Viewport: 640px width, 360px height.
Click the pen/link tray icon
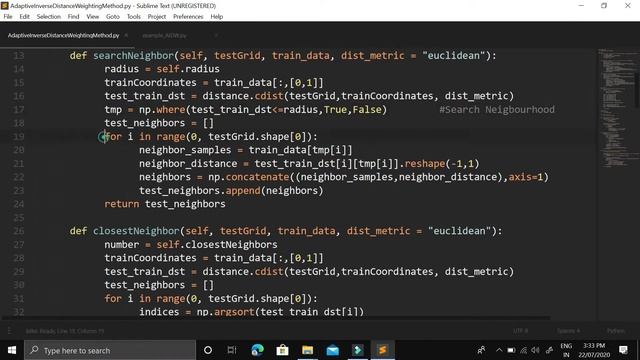pos(549,350)
